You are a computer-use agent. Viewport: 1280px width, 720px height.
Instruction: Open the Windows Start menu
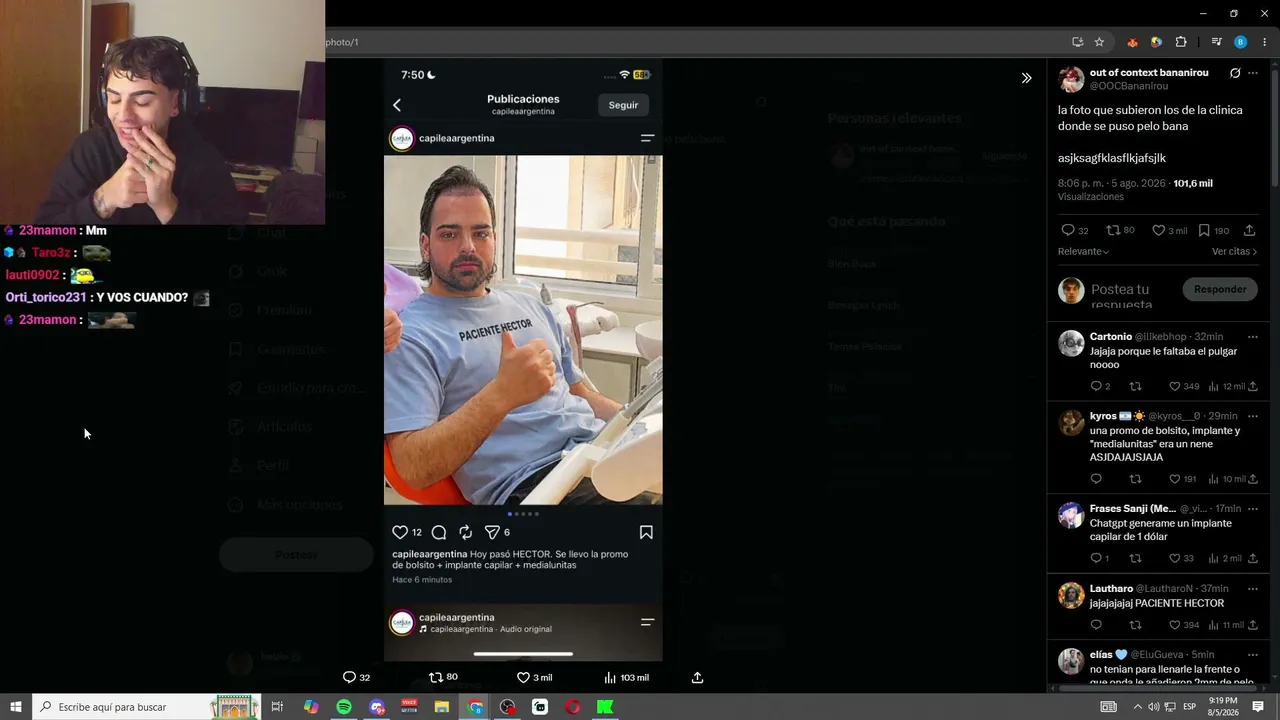[16, 707]
